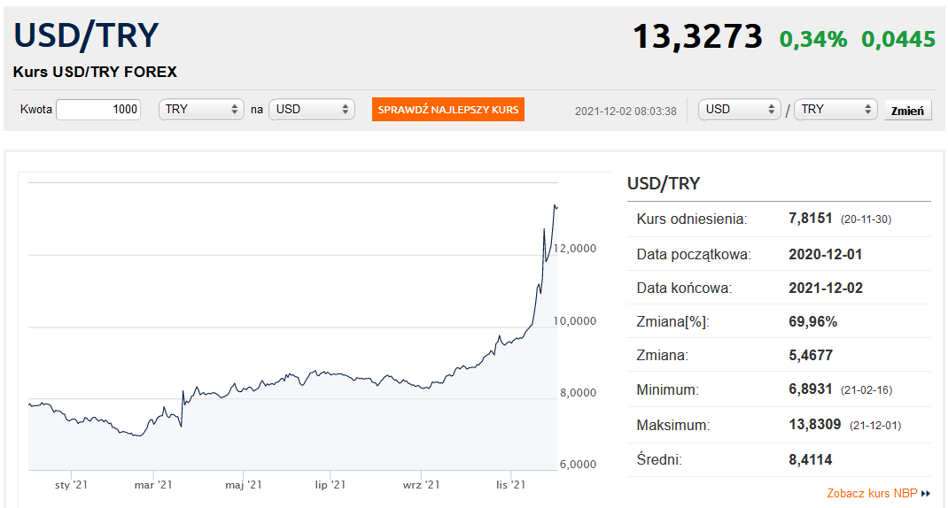
Task: Click the Data końcowa value 2021-12-02
Action: (x=825, y=288)
